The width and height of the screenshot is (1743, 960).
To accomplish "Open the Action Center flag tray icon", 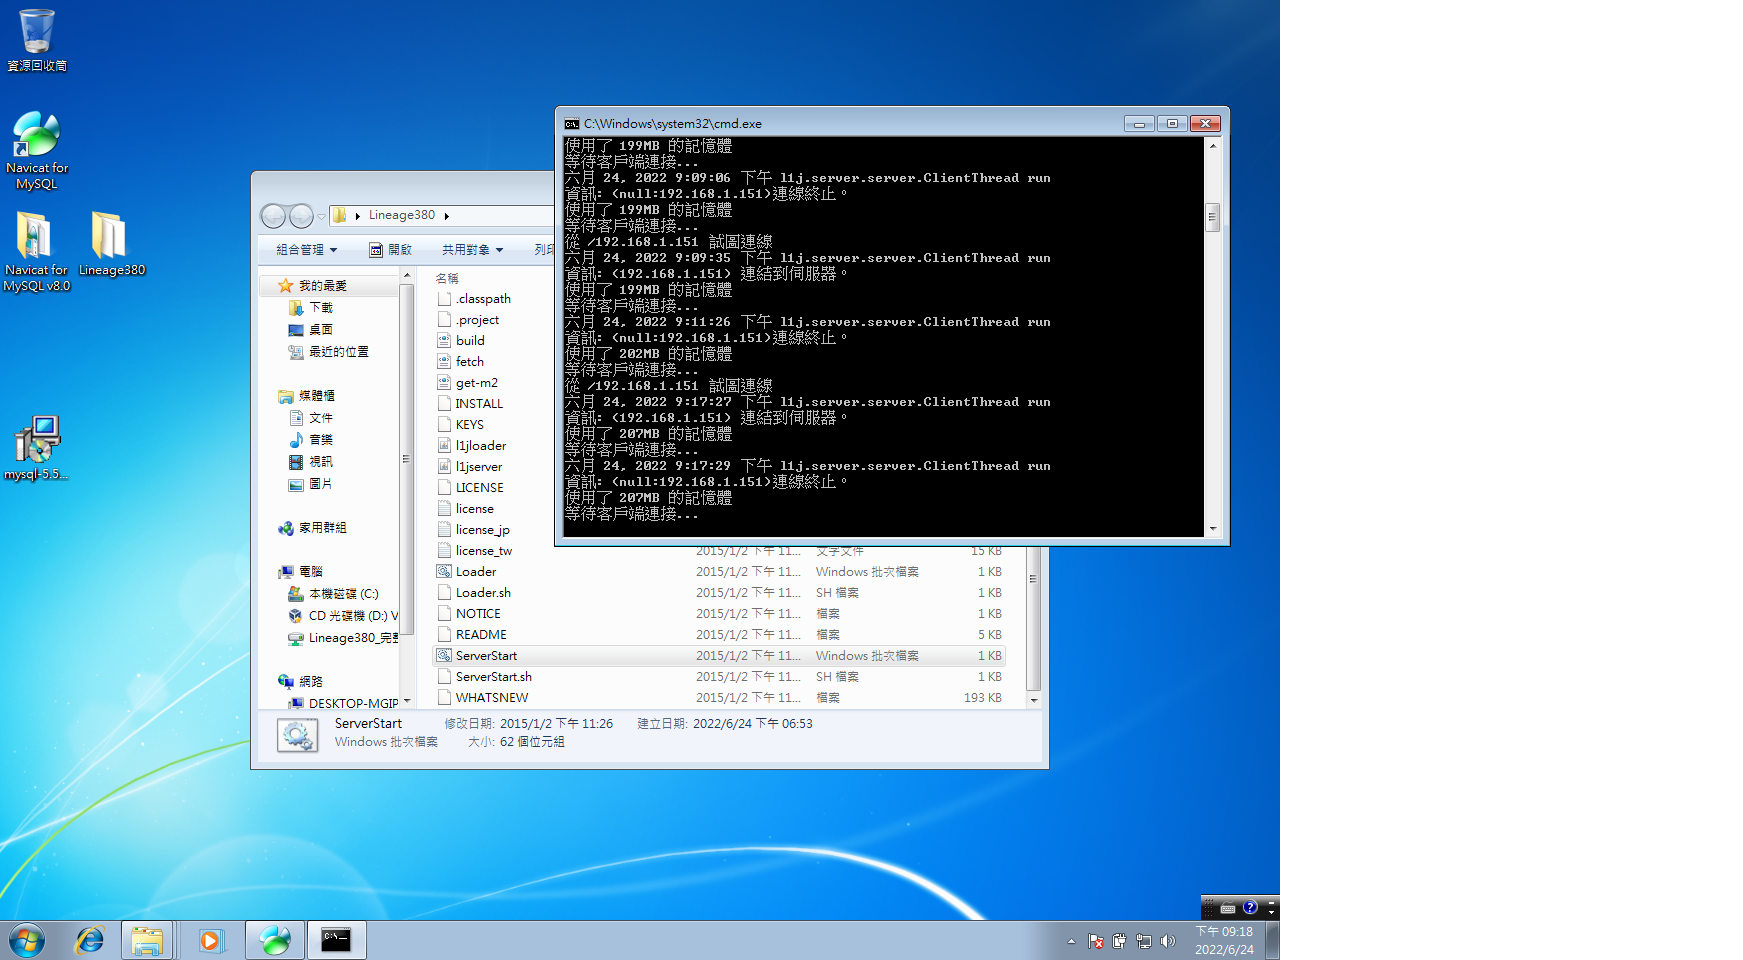I will [1096, 941].
